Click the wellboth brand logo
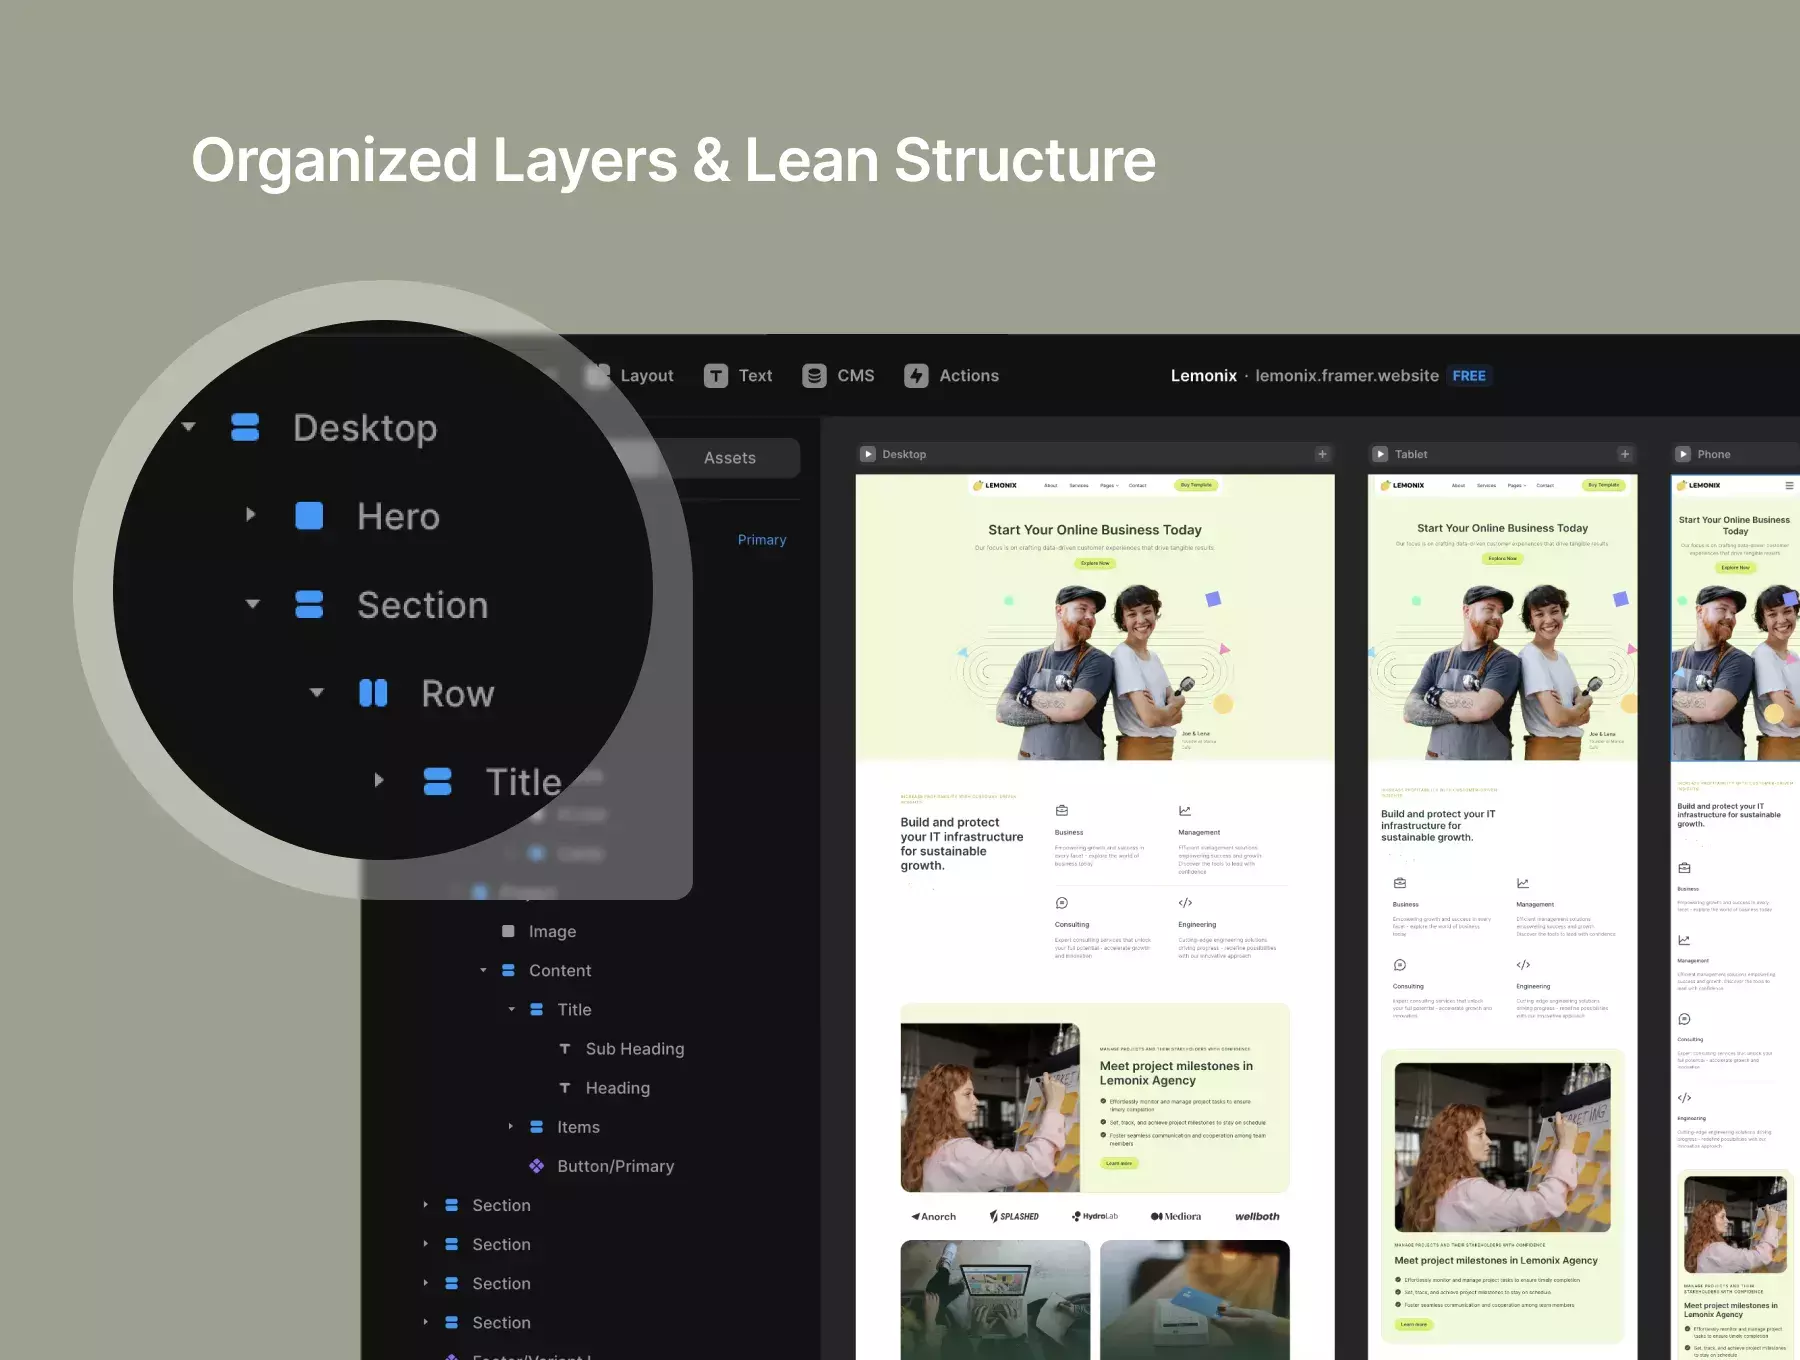Viewport: 1800px width, 1360px height. coord(1257,1216)
